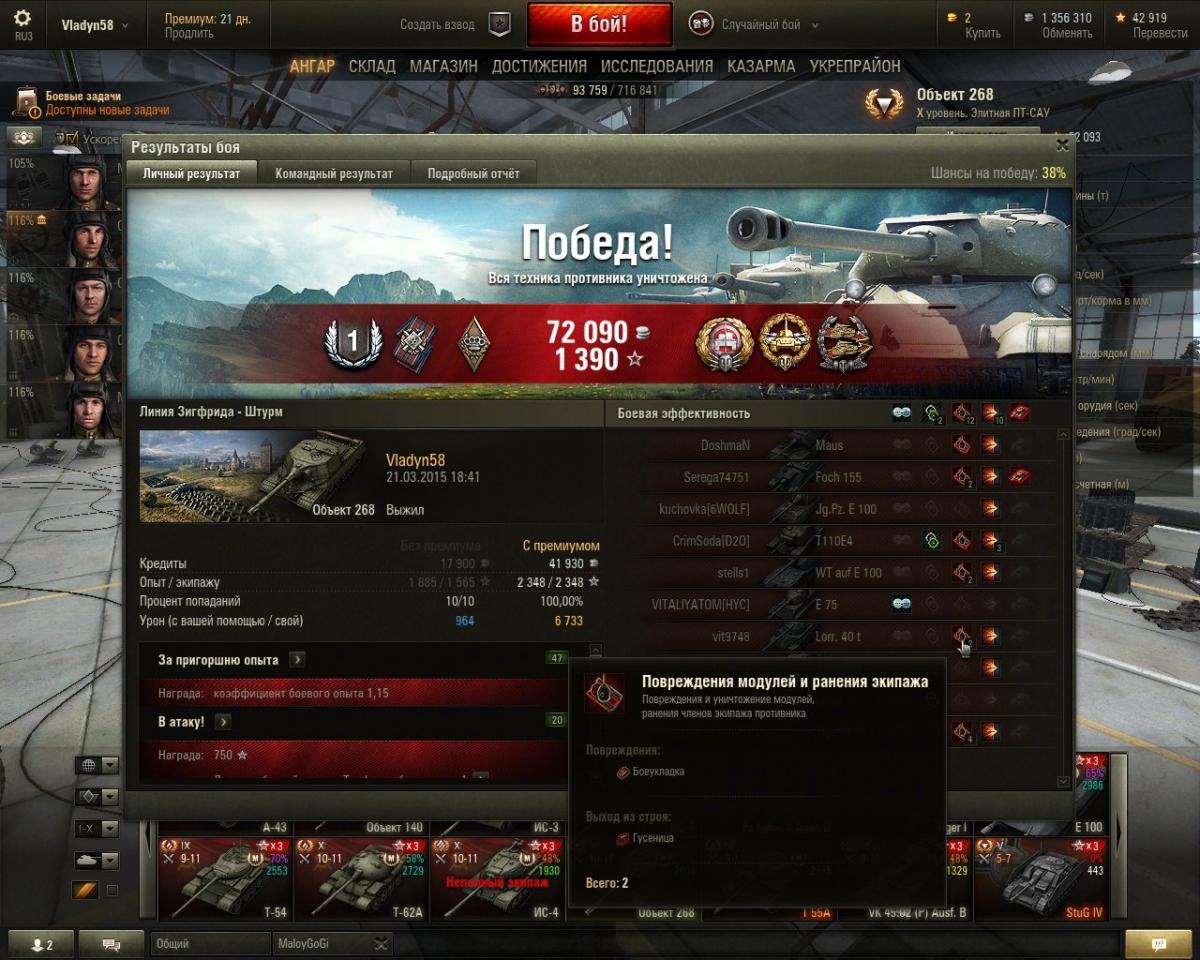The image size is (1200, 960).
Task: Toggle the checkbox next to orange filter
Action: (x=112, y=891)
